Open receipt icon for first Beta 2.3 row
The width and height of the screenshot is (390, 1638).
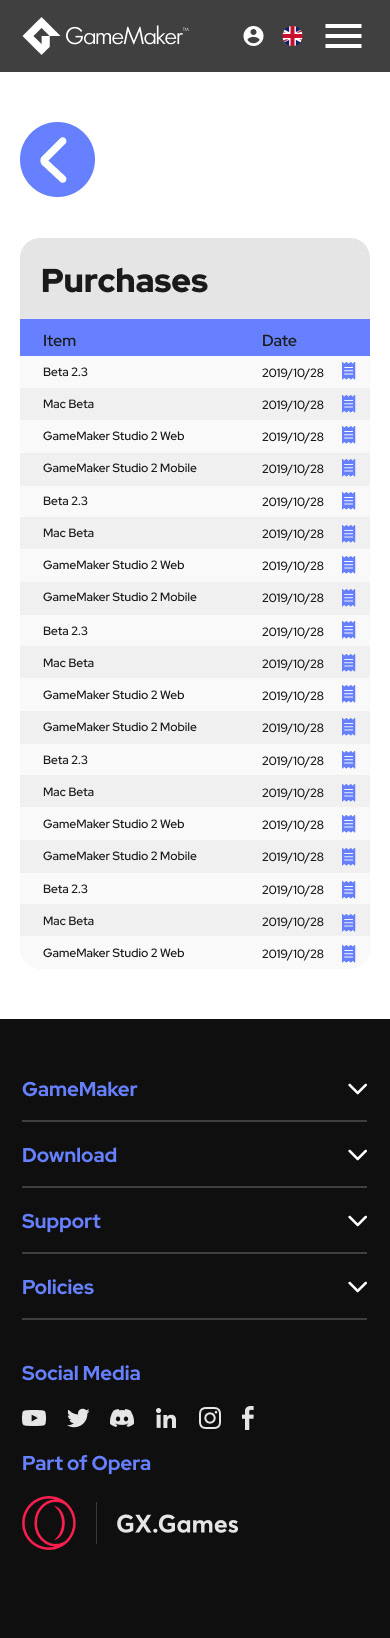coord(349,371)
